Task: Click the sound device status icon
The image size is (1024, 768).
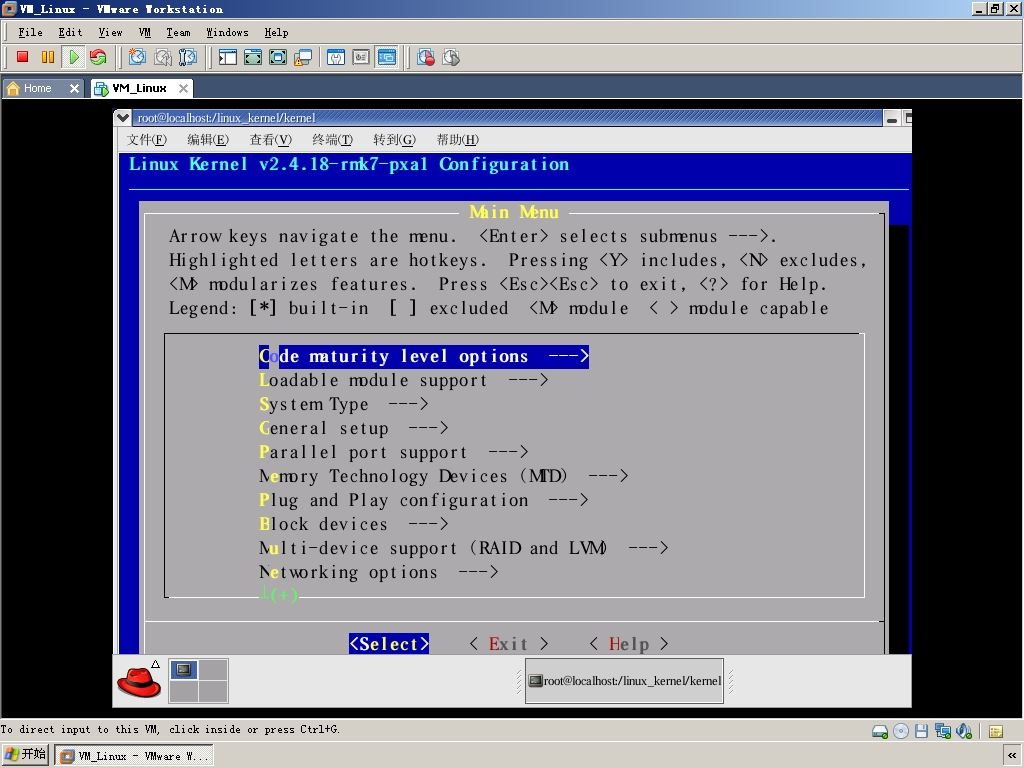Action: 964,731
